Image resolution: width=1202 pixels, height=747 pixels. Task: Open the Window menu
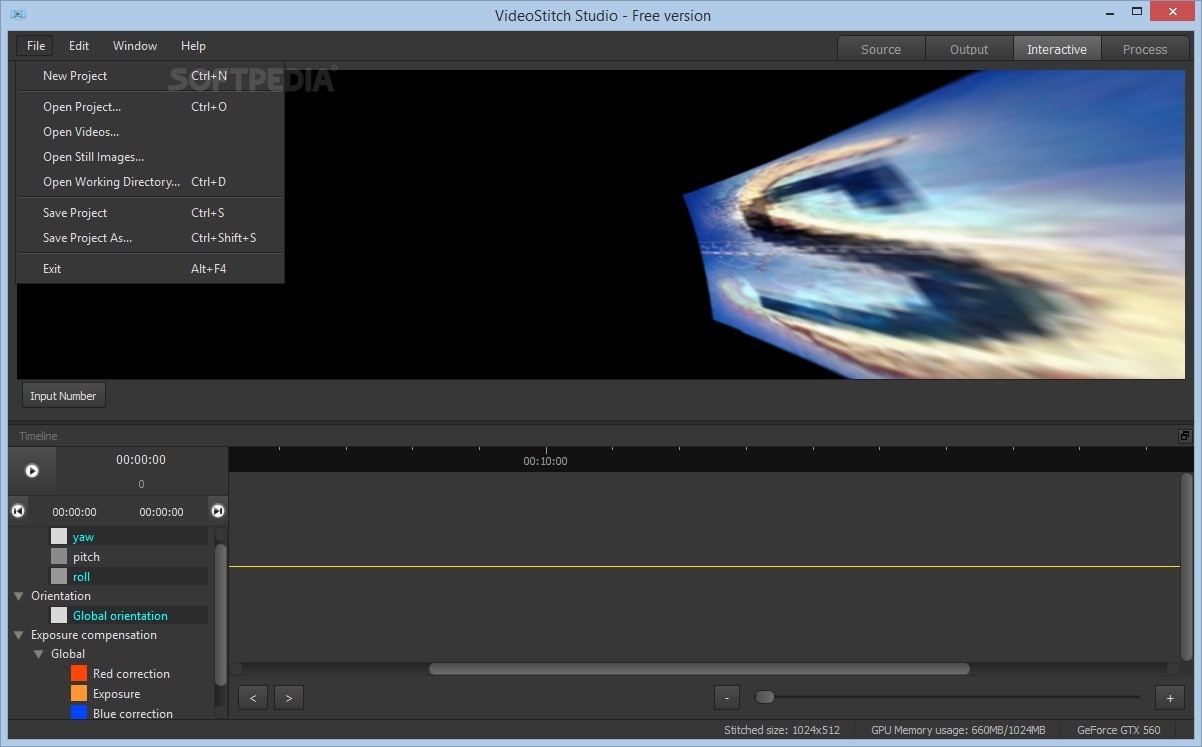[x=135, y=46]
